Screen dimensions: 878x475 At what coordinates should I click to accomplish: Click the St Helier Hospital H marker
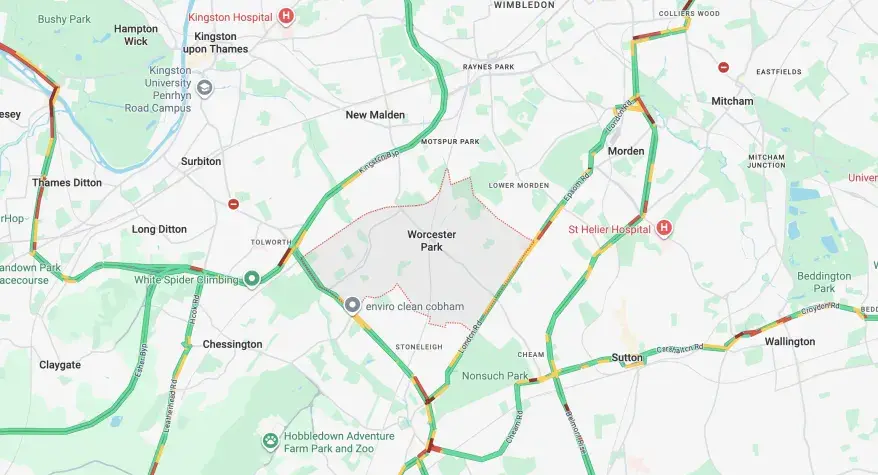(664, 228)
